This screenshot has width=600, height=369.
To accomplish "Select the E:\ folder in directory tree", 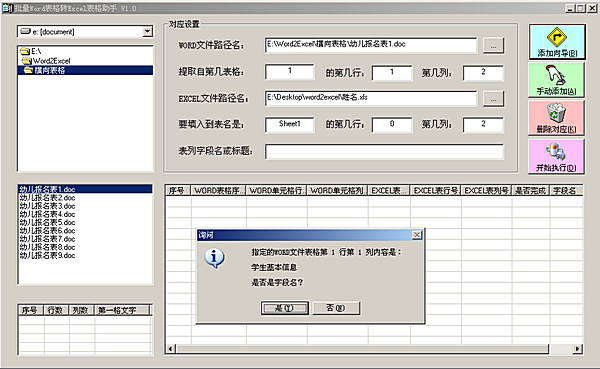I will click(x=31, y=51).
